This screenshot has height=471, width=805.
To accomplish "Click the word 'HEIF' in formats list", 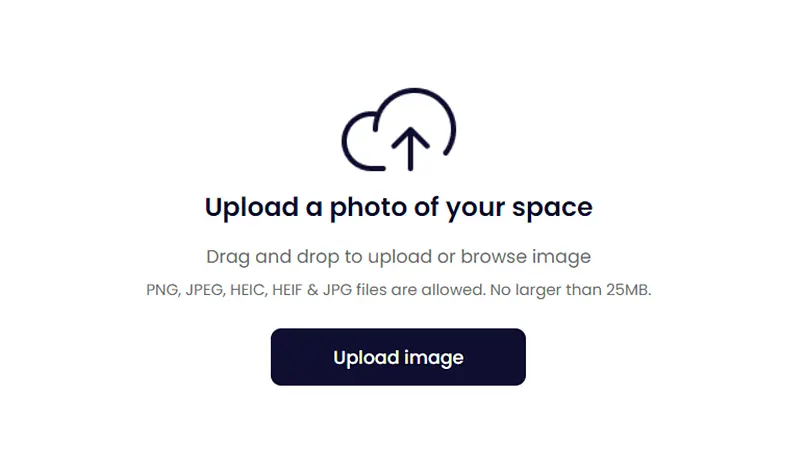I will click(287, 290).
